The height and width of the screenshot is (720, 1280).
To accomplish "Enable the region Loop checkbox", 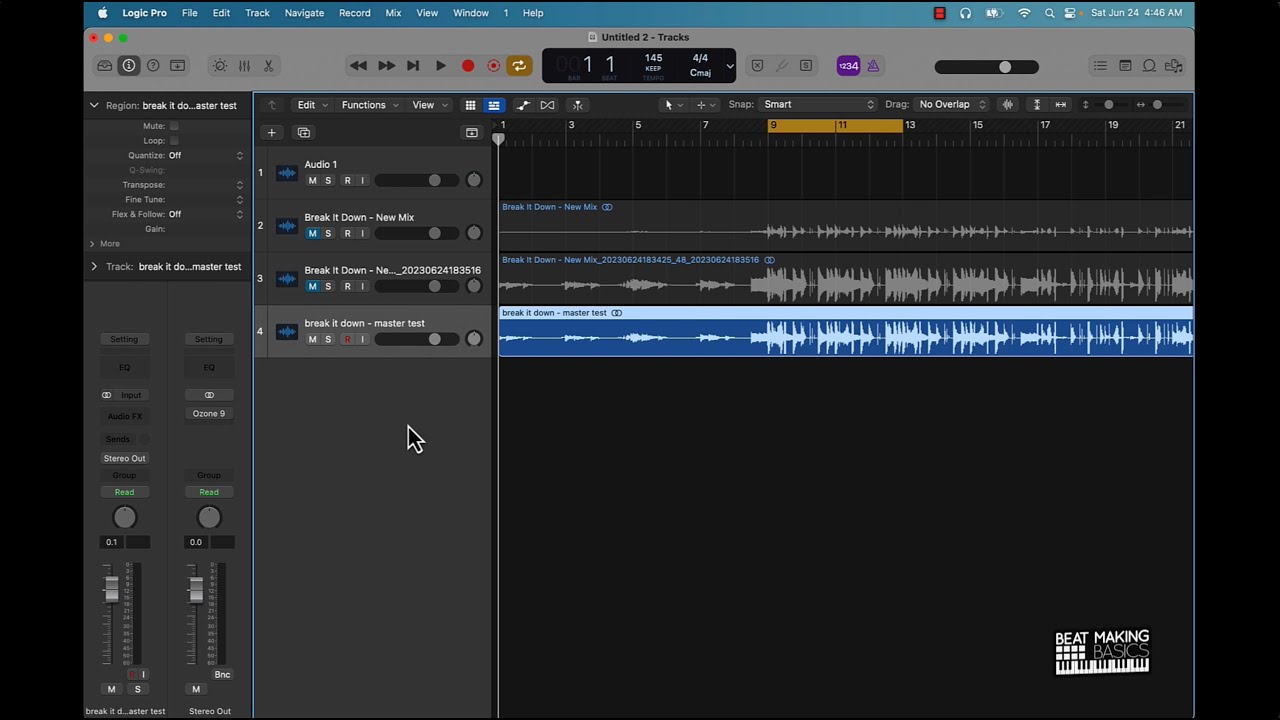I will coord(174,141).
